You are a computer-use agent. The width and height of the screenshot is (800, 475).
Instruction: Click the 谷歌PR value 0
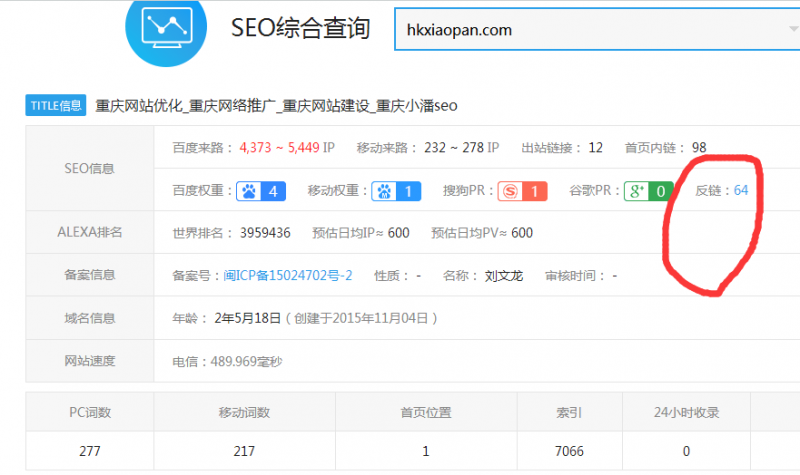tap(661, 191)
